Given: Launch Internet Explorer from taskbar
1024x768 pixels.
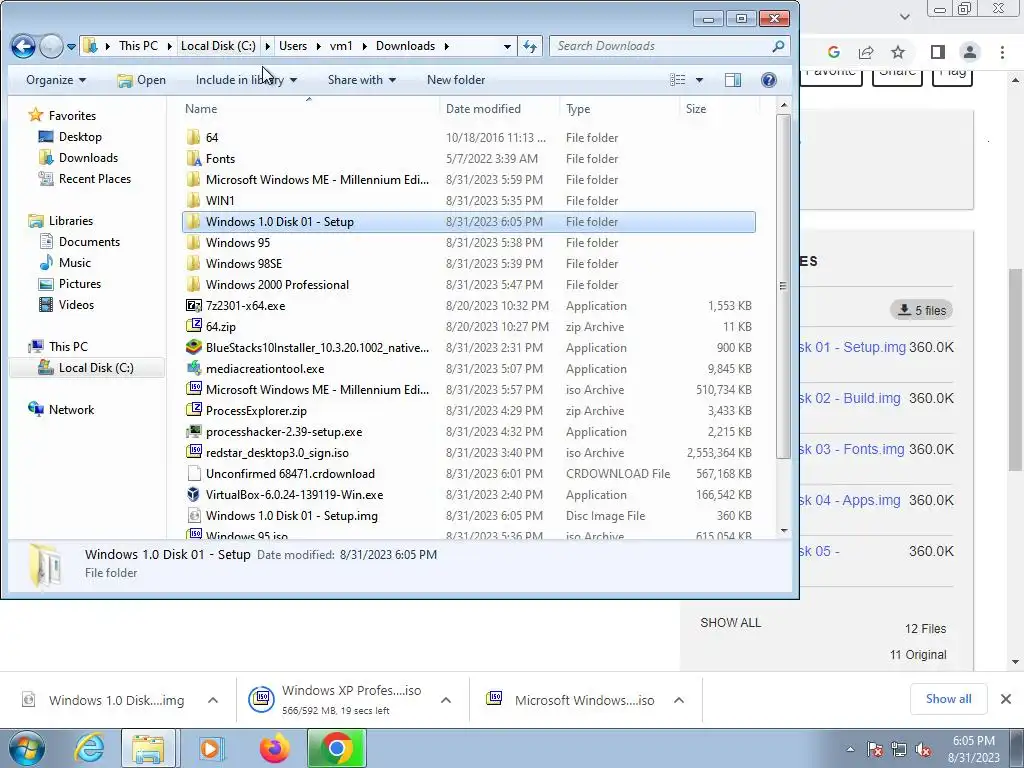Looking at the screenshot, I should (x=89, y=748).
